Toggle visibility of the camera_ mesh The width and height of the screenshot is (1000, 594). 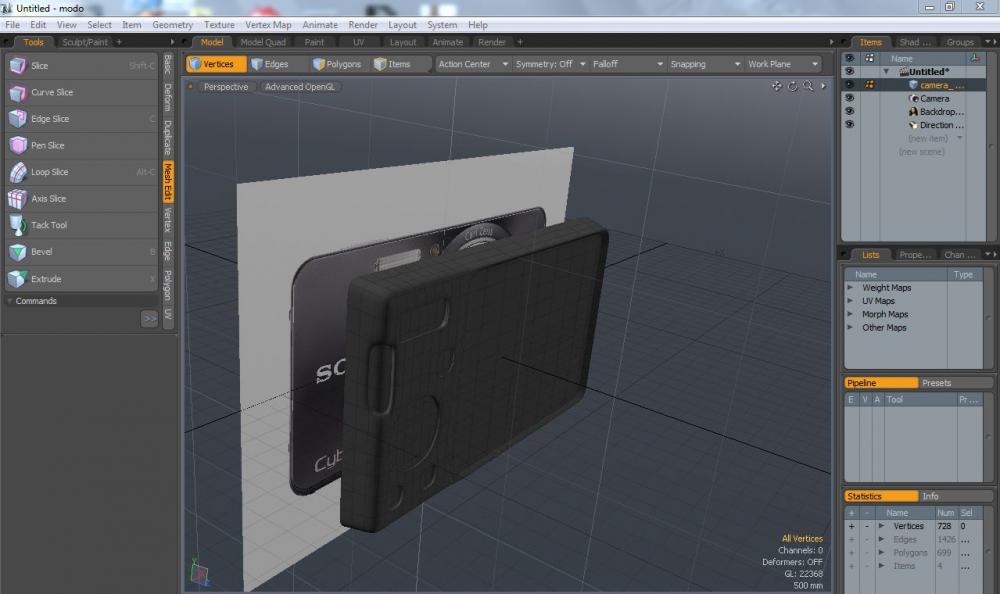[x=849, y=85]
